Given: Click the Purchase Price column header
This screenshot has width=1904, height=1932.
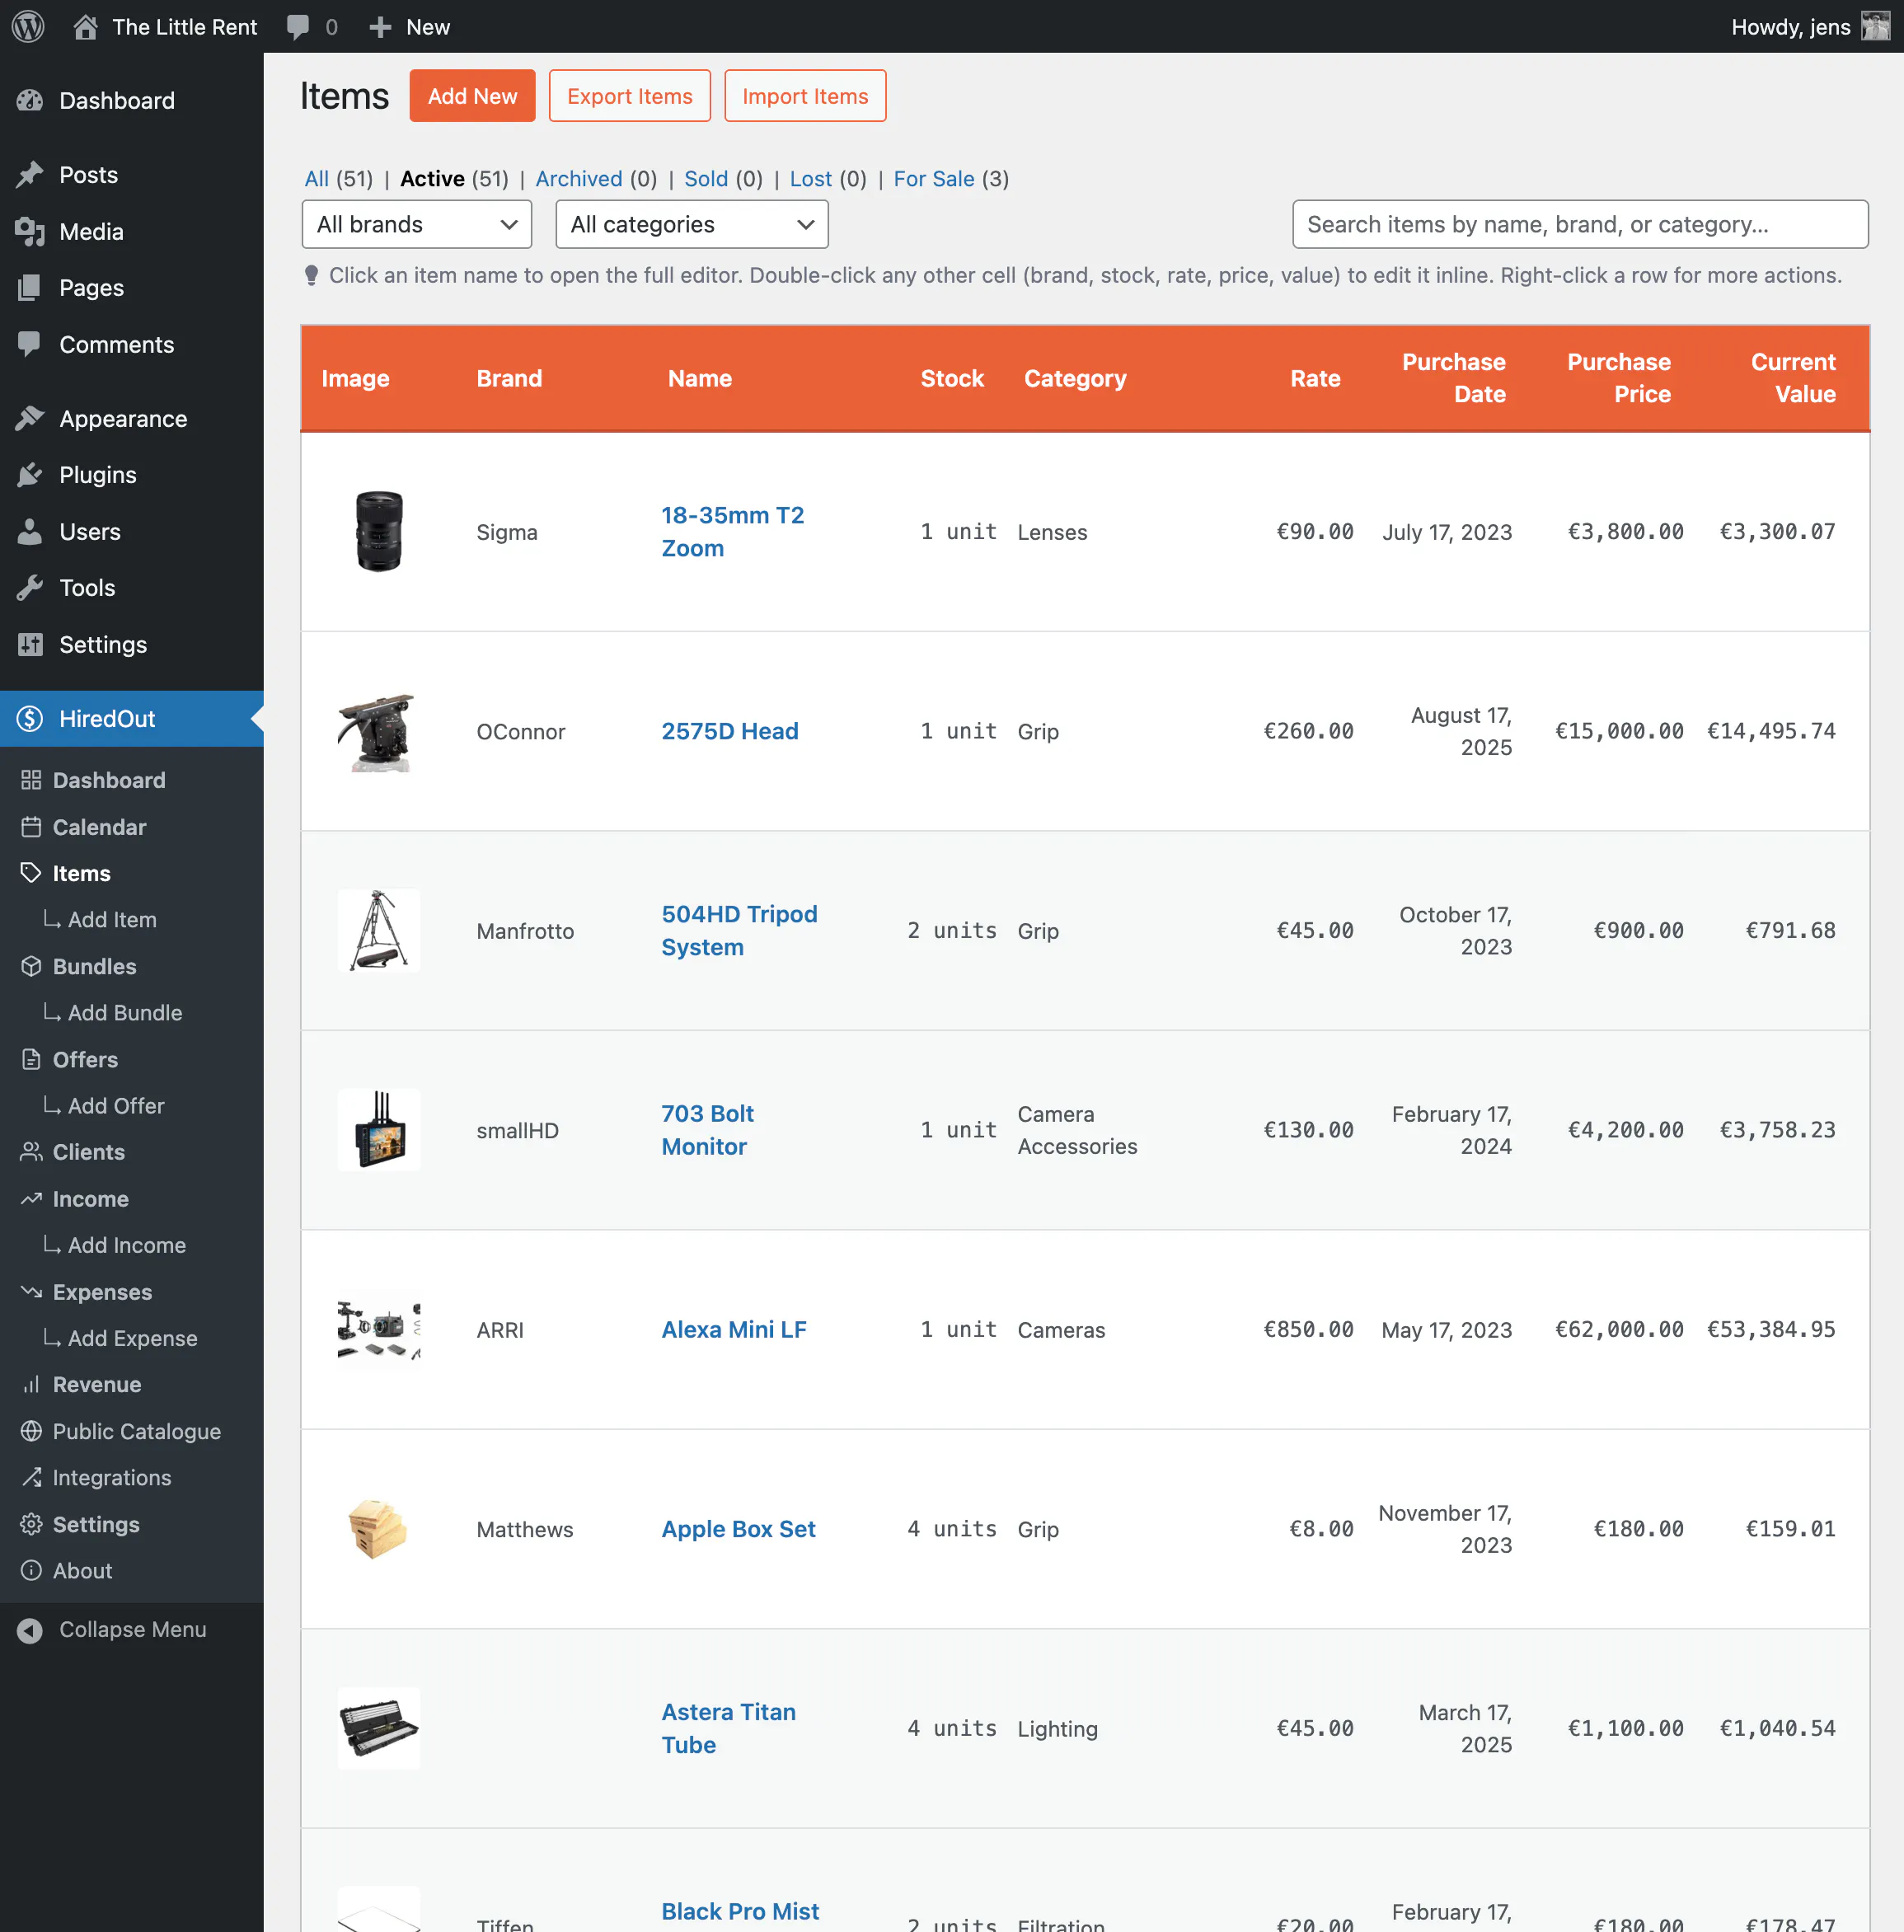Looking at the screenshot, I should (x=1618, y=378).
